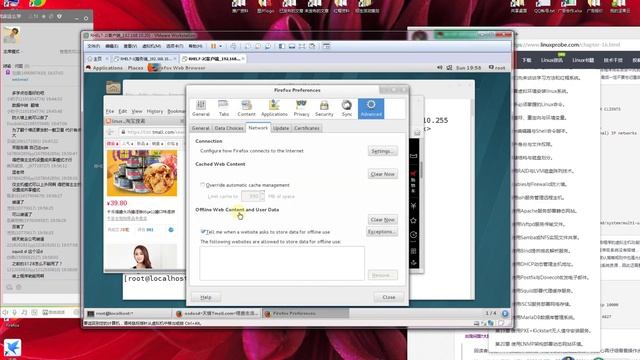
Task: Close the Firefox Preferences dialog via Close button
Action: click(x=389, y=297)
